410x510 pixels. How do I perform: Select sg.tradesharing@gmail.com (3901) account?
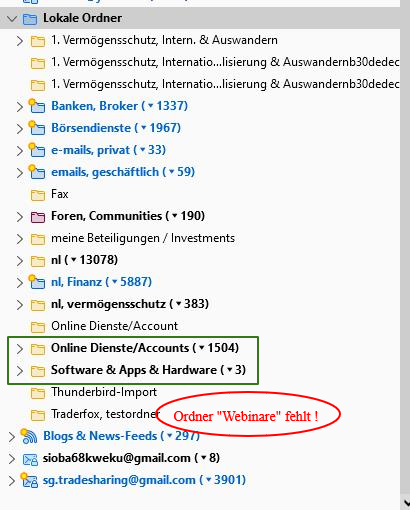[144, 480]
